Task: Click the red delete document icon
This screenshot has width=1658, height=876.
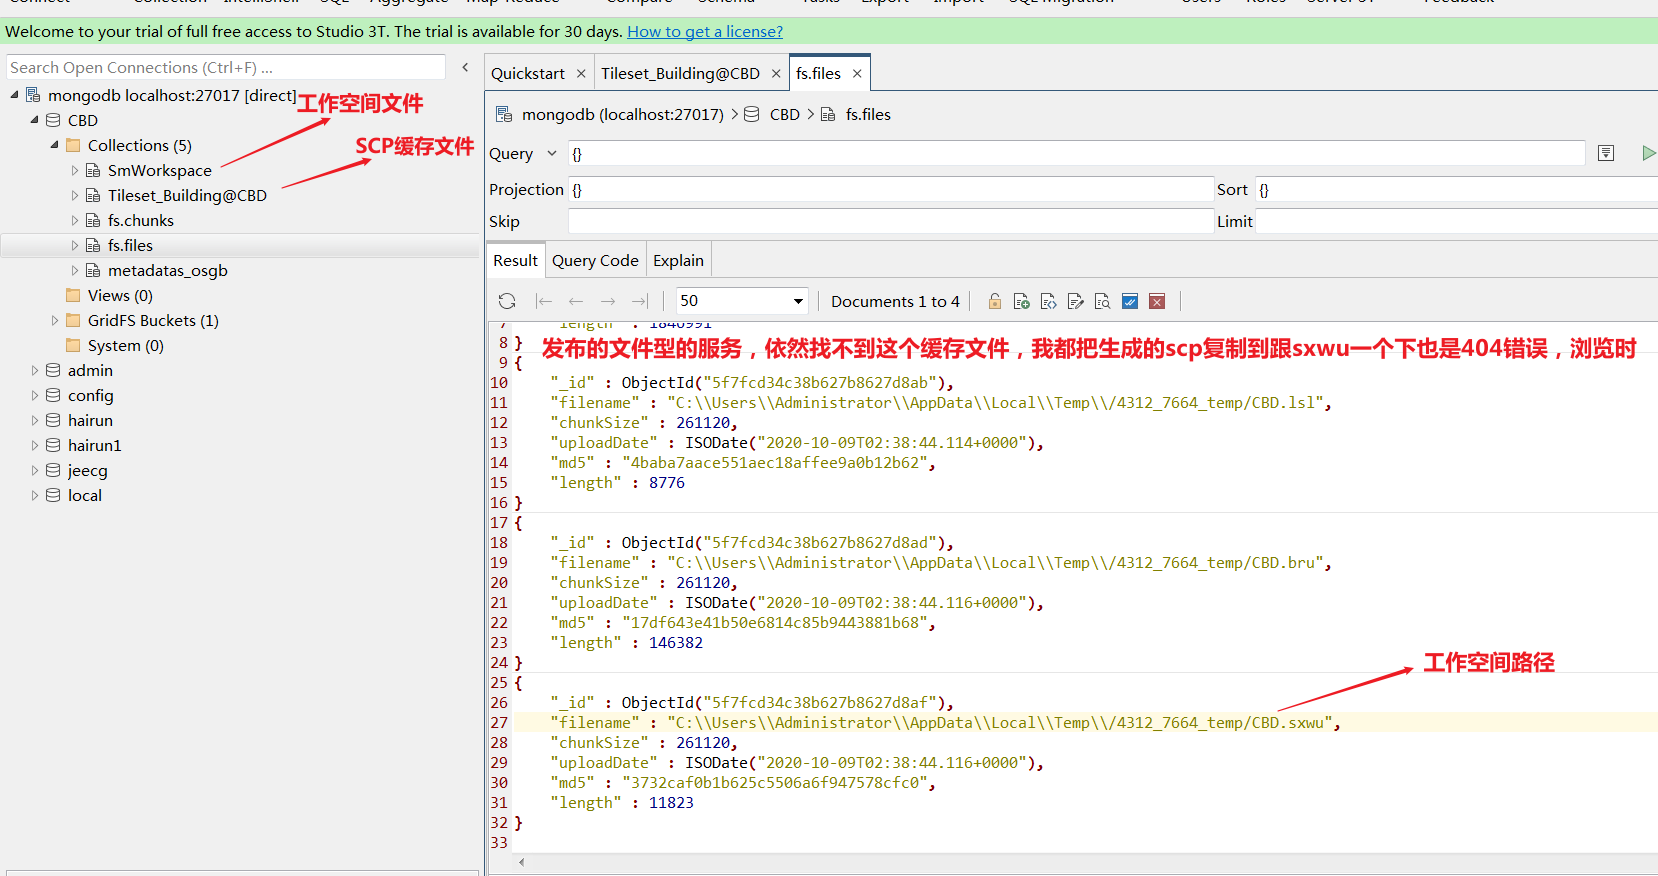Action: (x=1157, y=301)
